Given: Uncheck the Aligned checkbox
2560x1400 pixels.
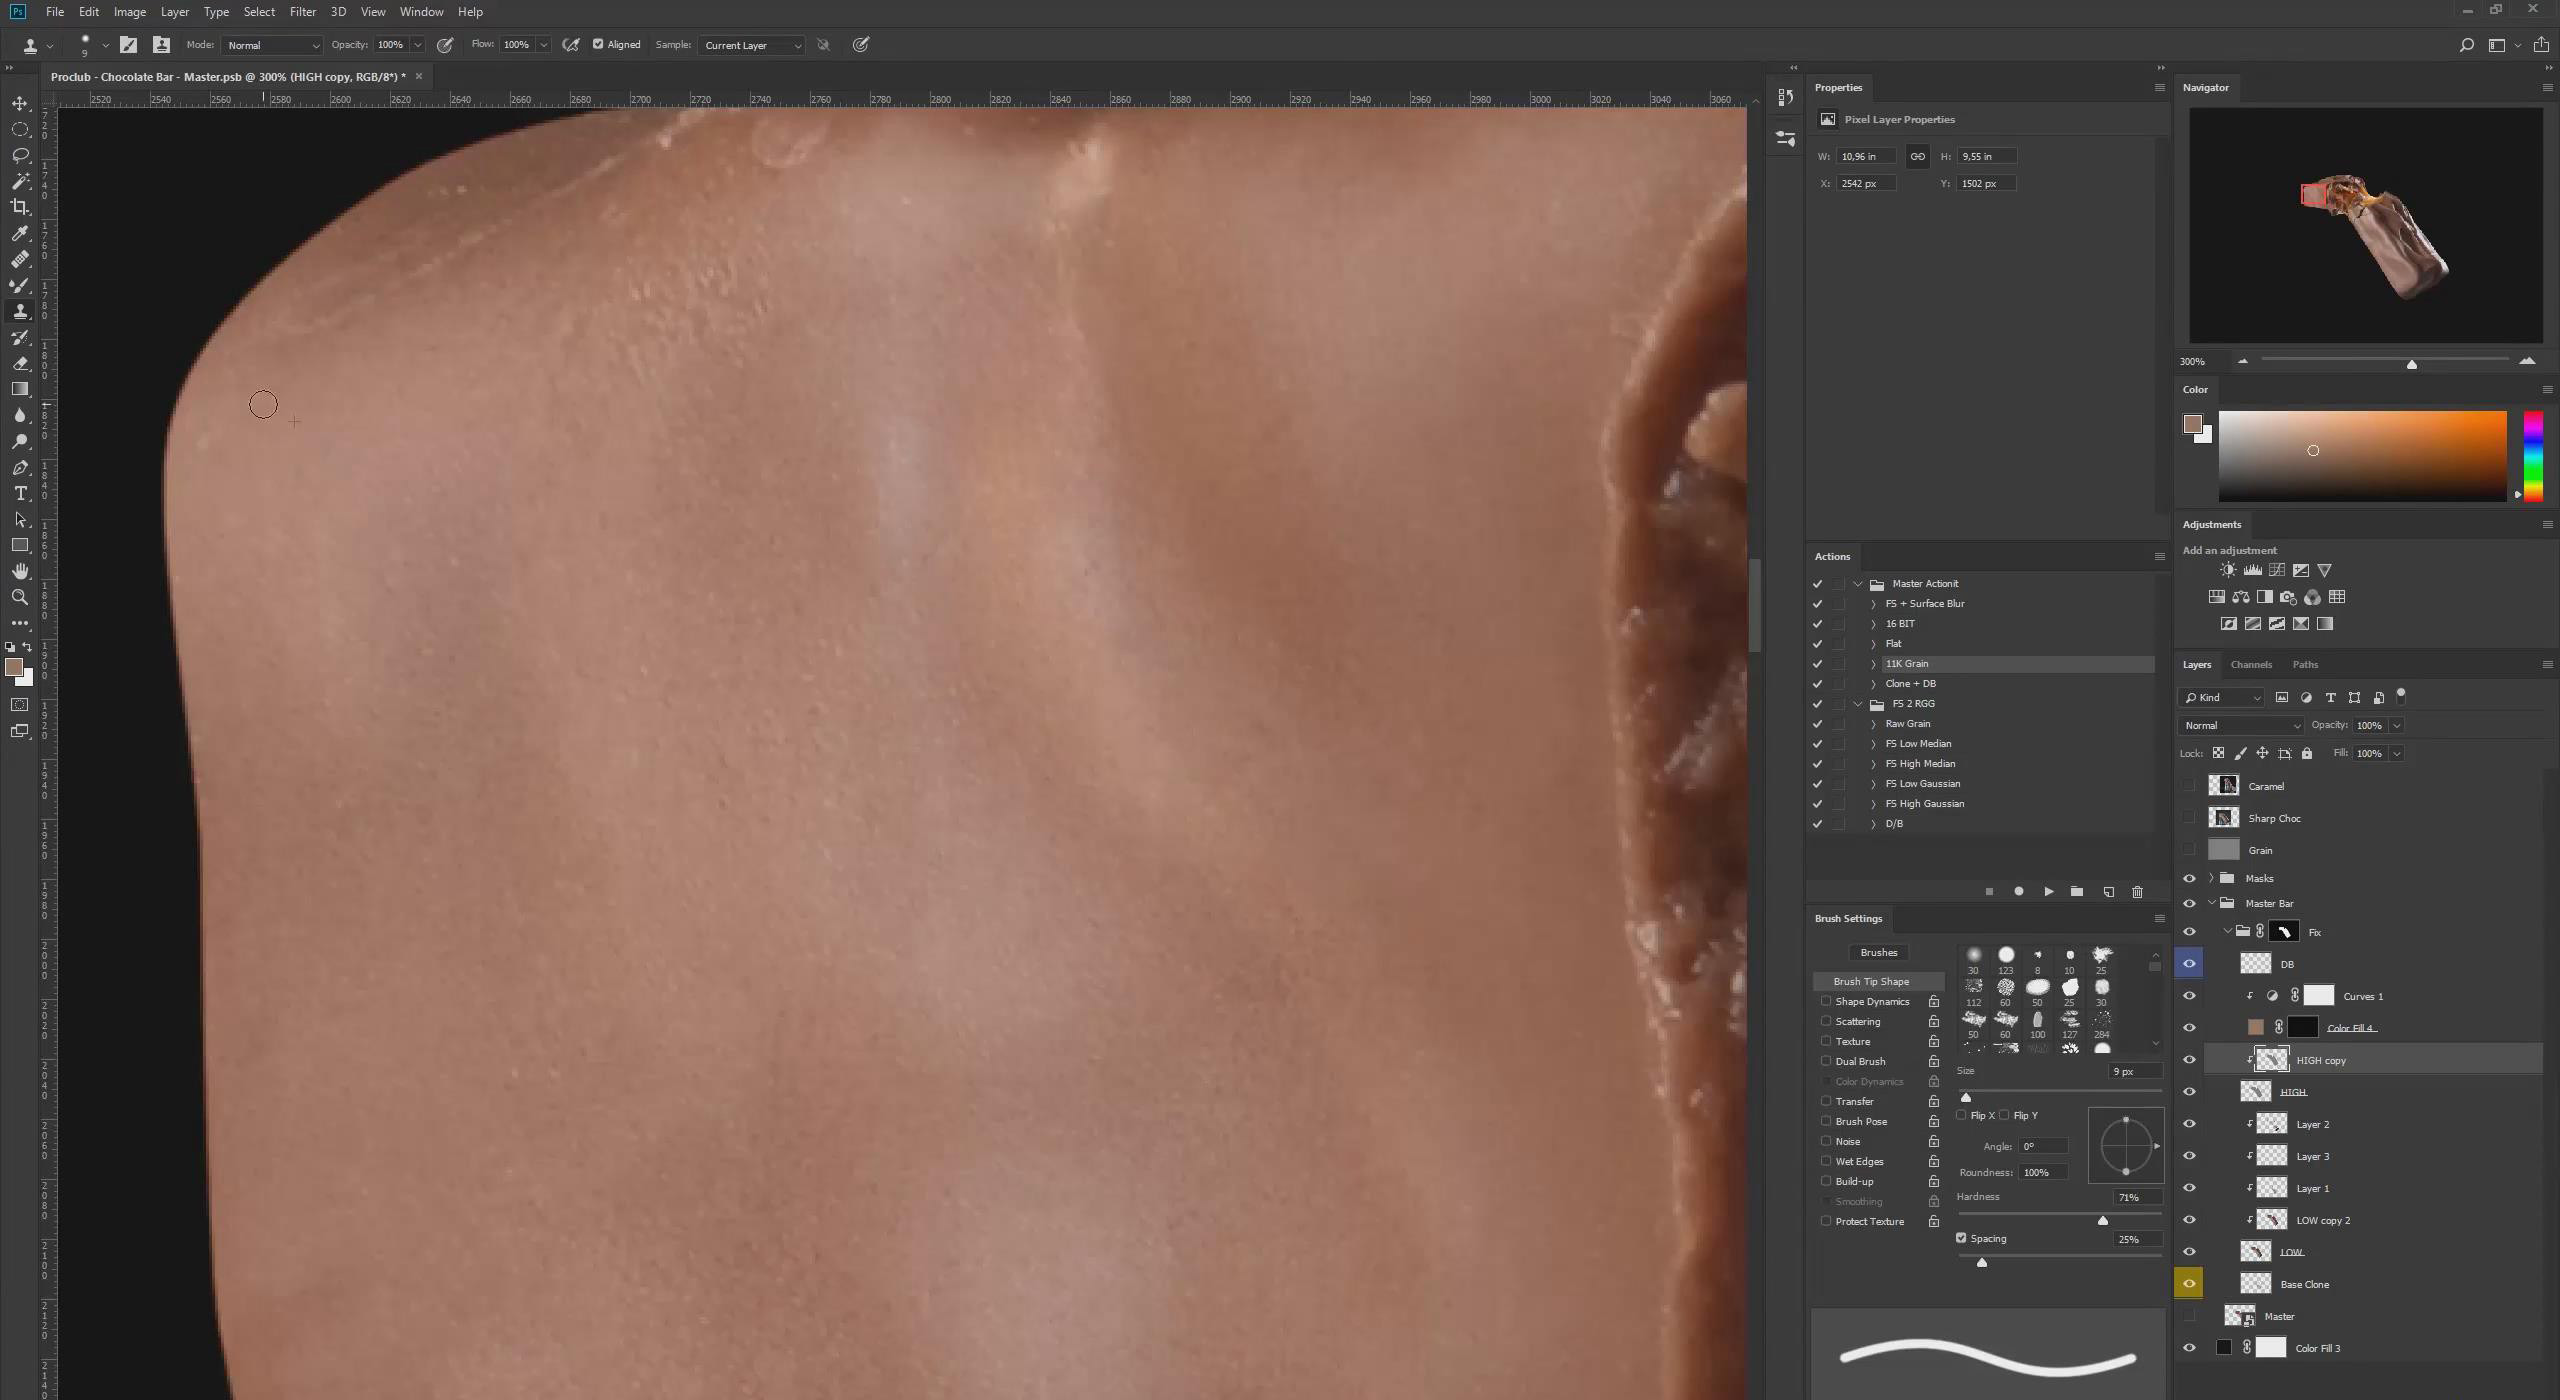Looking at the screenshot, I should [x=598, y=44].
